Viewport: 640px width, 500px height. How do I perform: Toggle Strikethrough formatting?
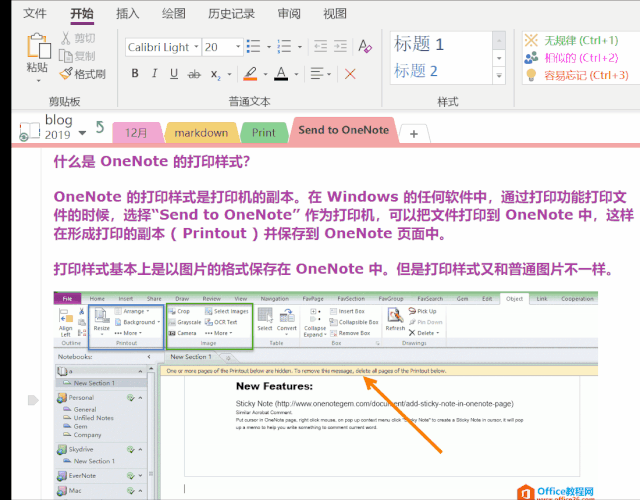[x=194, y=74]
